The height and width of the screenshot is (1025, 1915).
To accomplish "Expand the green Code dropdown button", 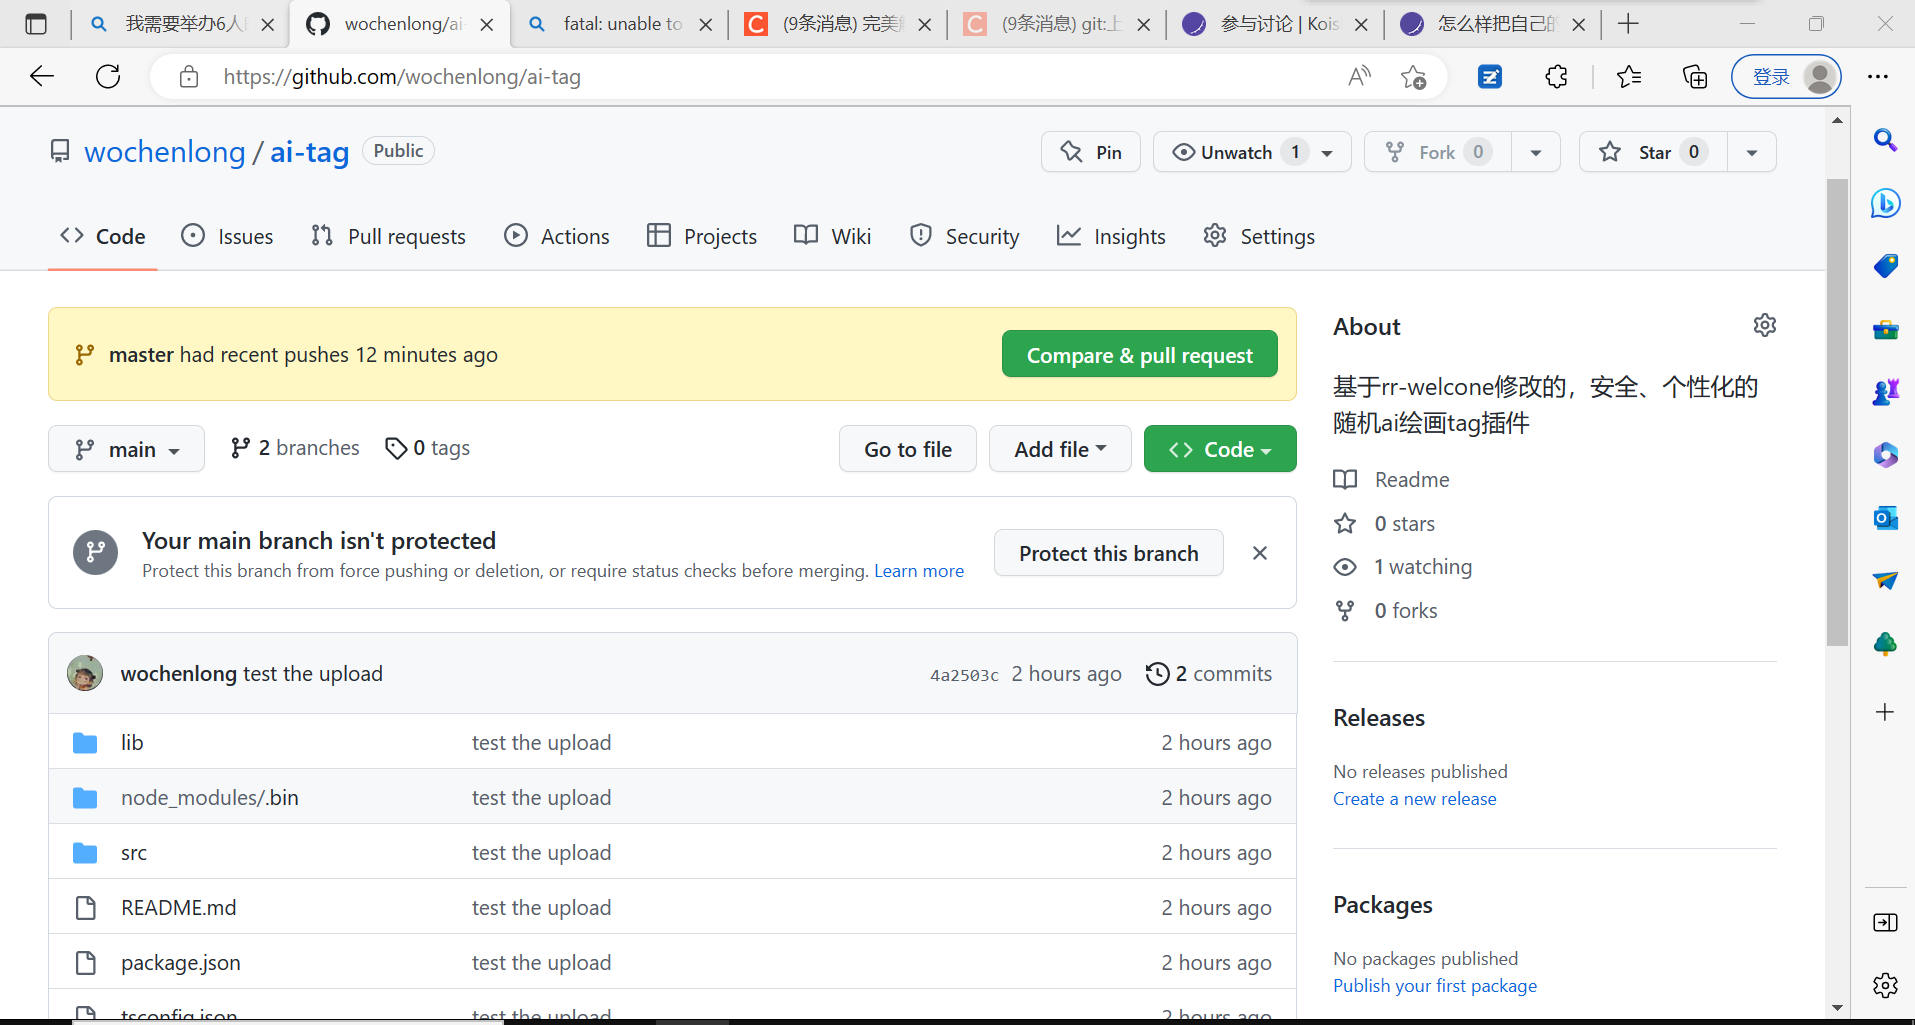I will [1219, 449].
